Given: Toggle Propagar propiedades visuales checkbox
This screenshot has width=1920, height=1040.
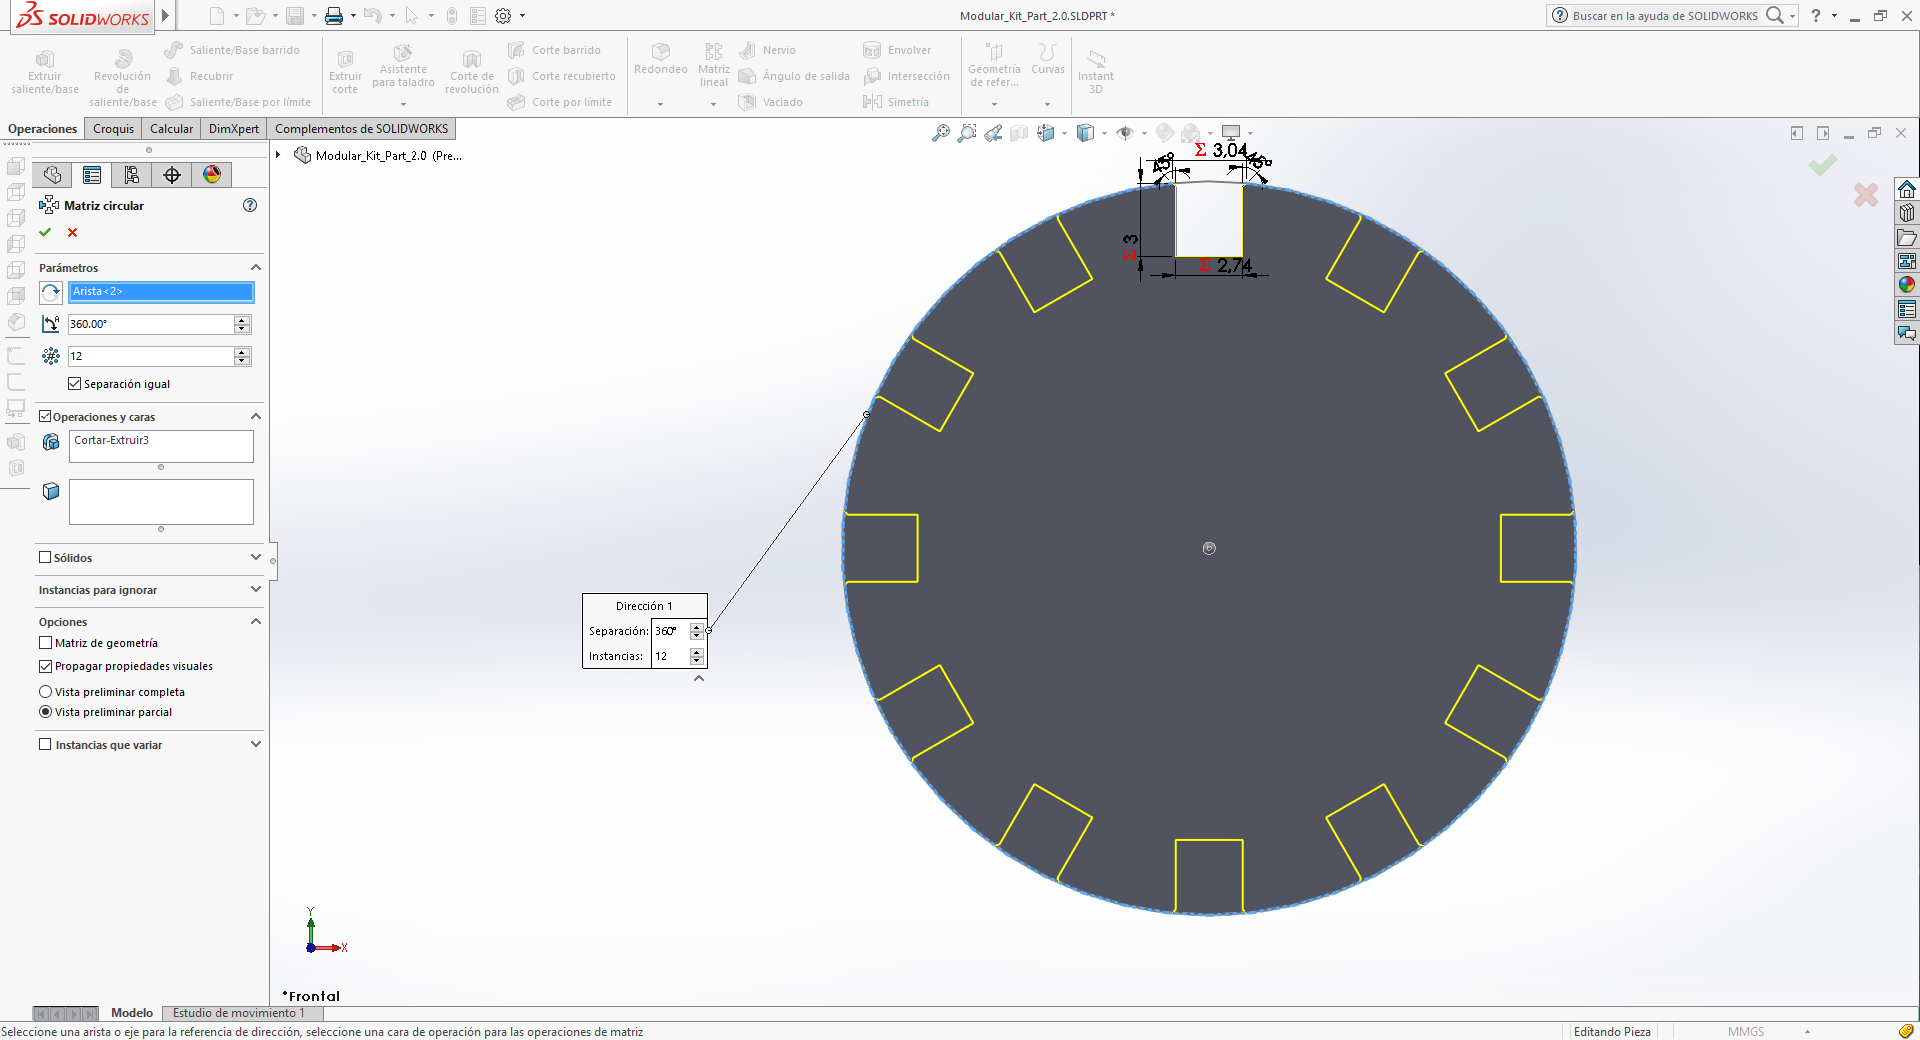Looking at the screenshot, I should pos(45,666).
